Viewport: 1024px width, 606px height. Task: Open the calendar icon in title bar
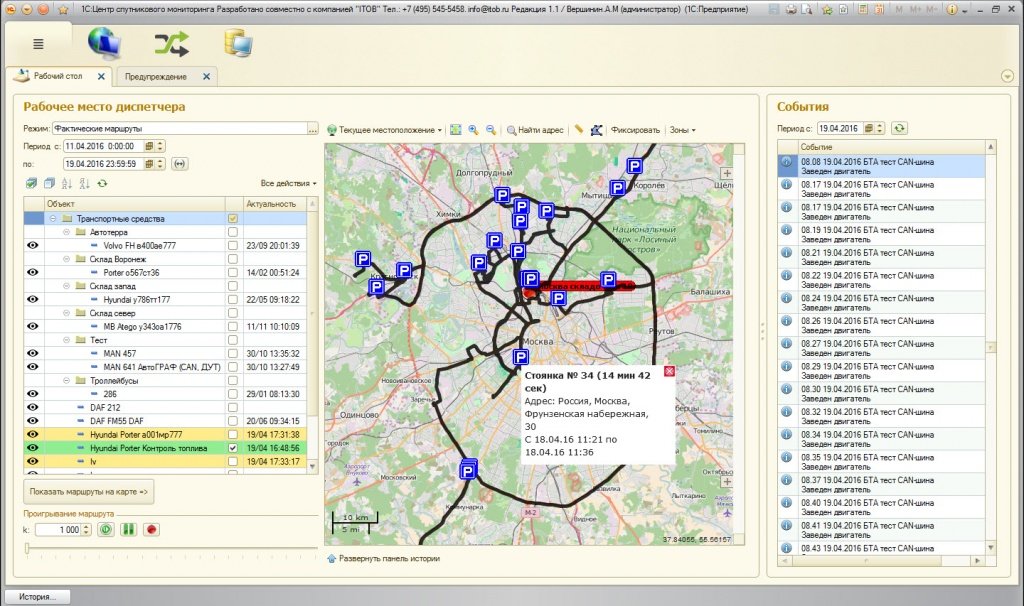[x=879, y=10]
